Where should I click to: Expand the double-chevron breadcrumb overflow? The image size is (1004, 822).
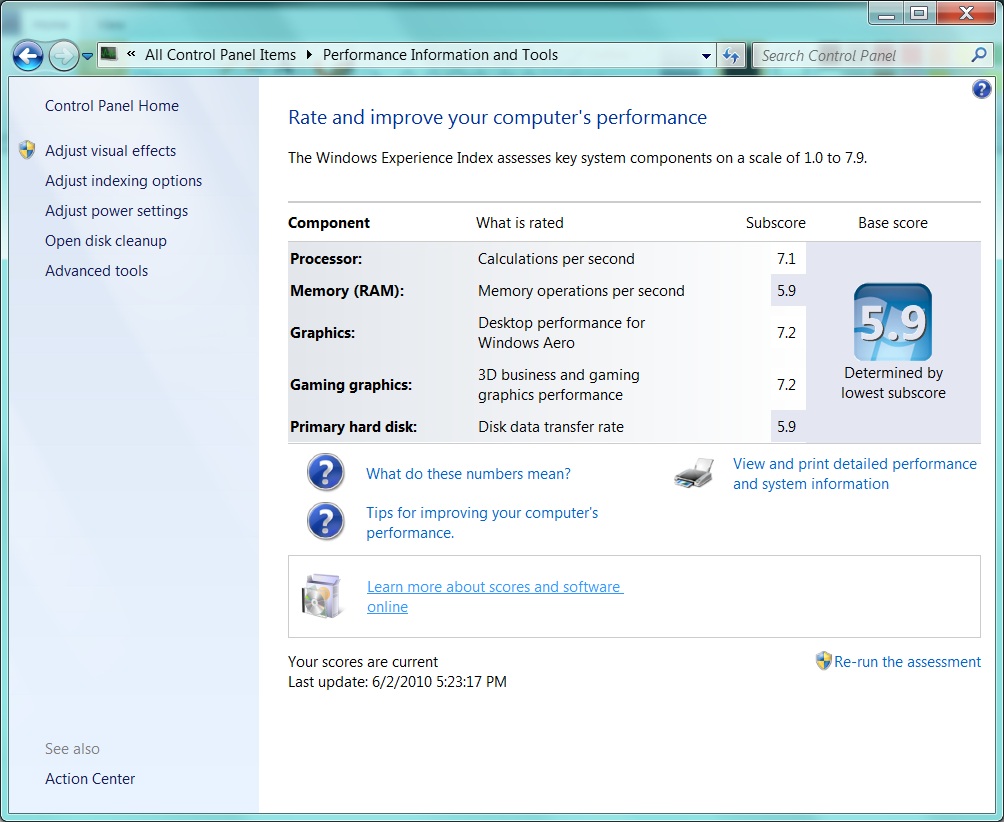coord(131,54)
